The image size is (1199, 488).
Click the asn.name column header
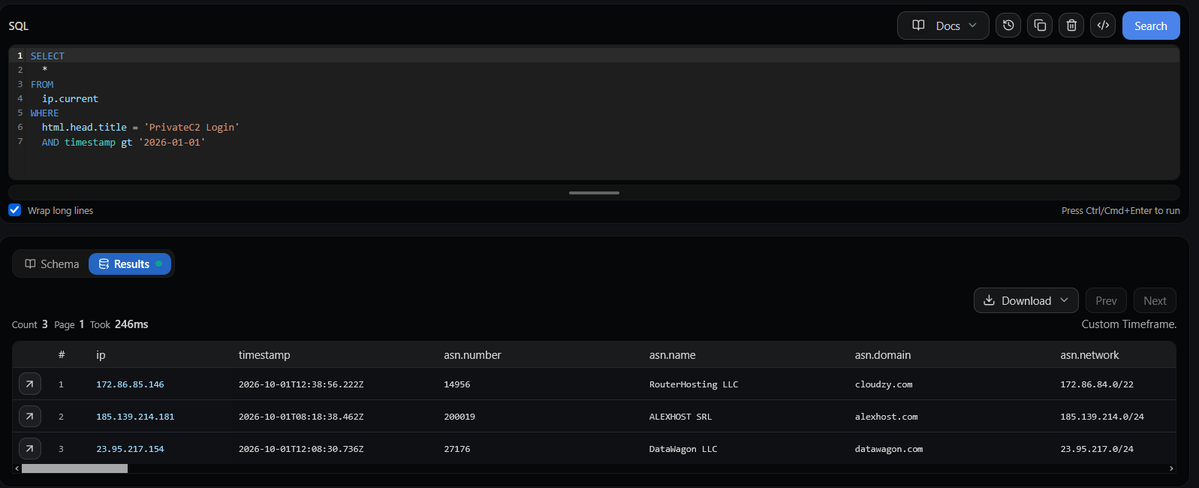point(672,355)
